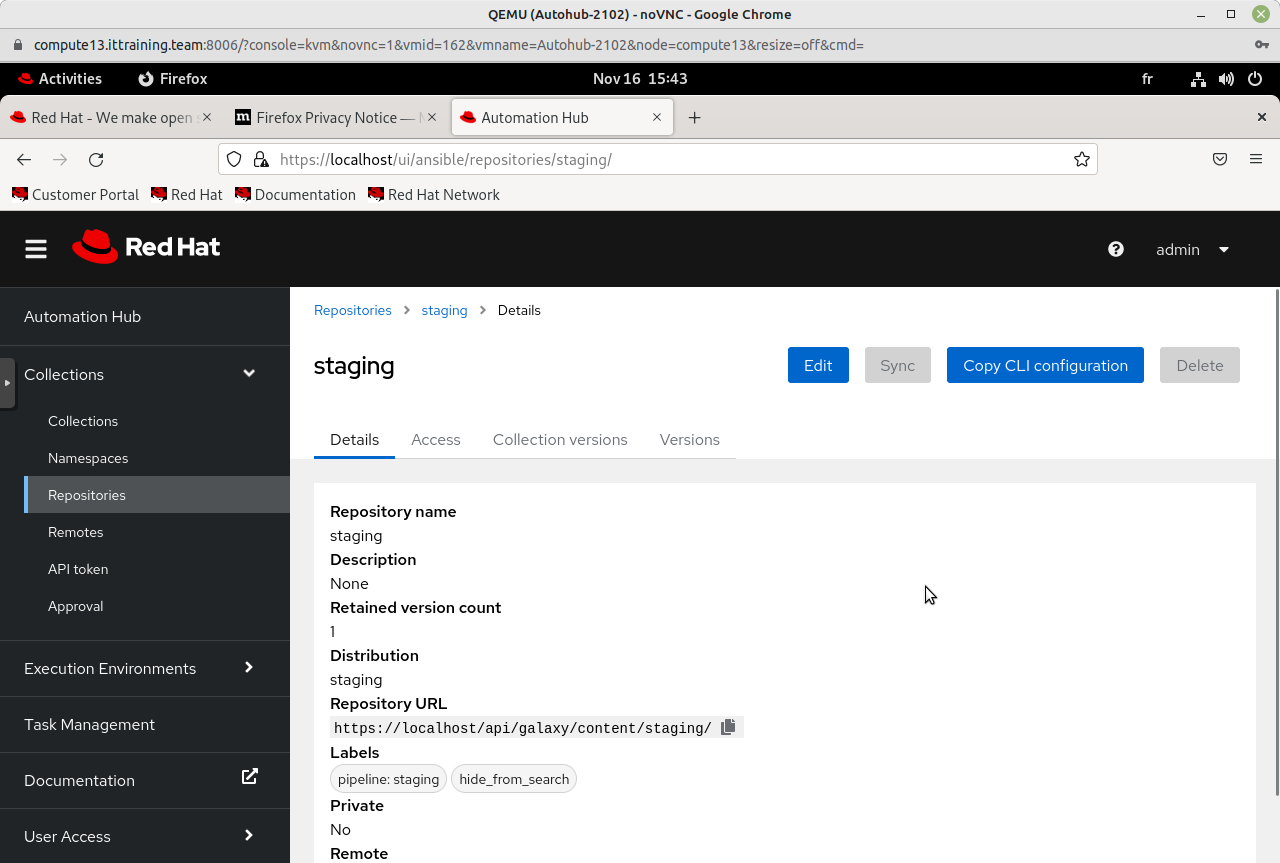Viewport: 1280px width, 863px height.
Task: Select Repositories in the sidebar
Action: click(x=157, y=495)
